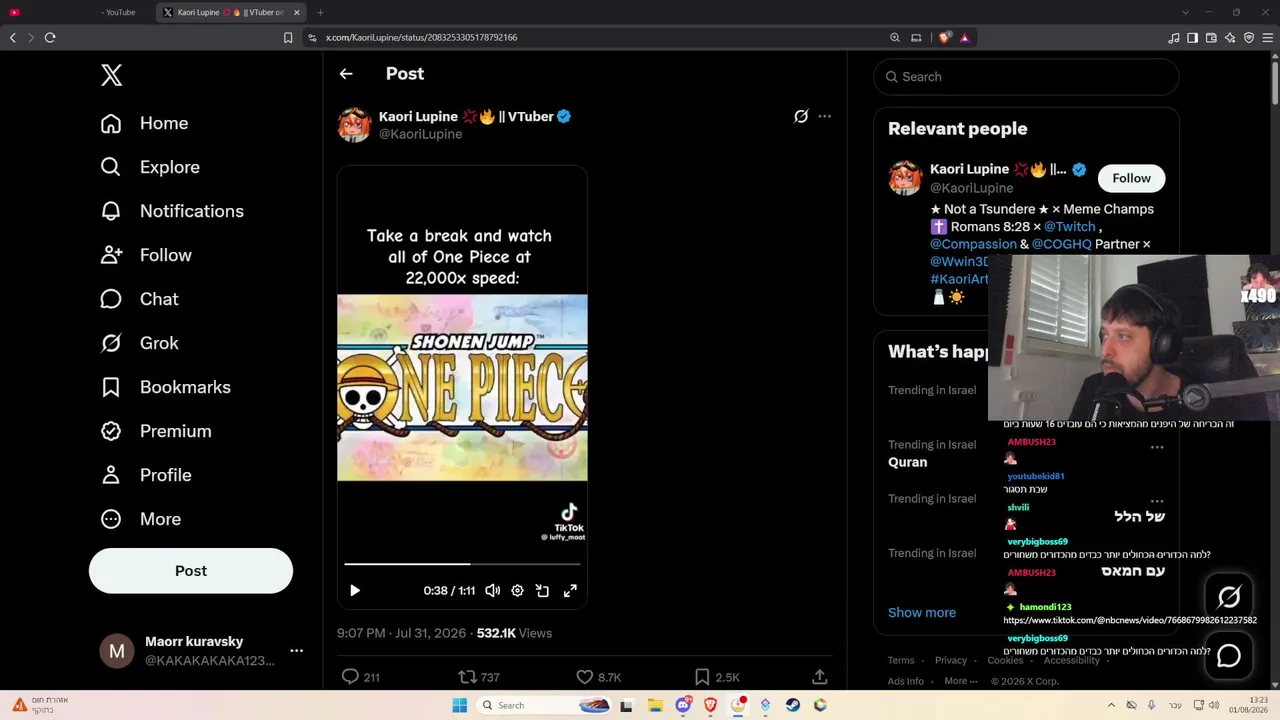Open the Follow page in the sidebar

click(146, 255)
